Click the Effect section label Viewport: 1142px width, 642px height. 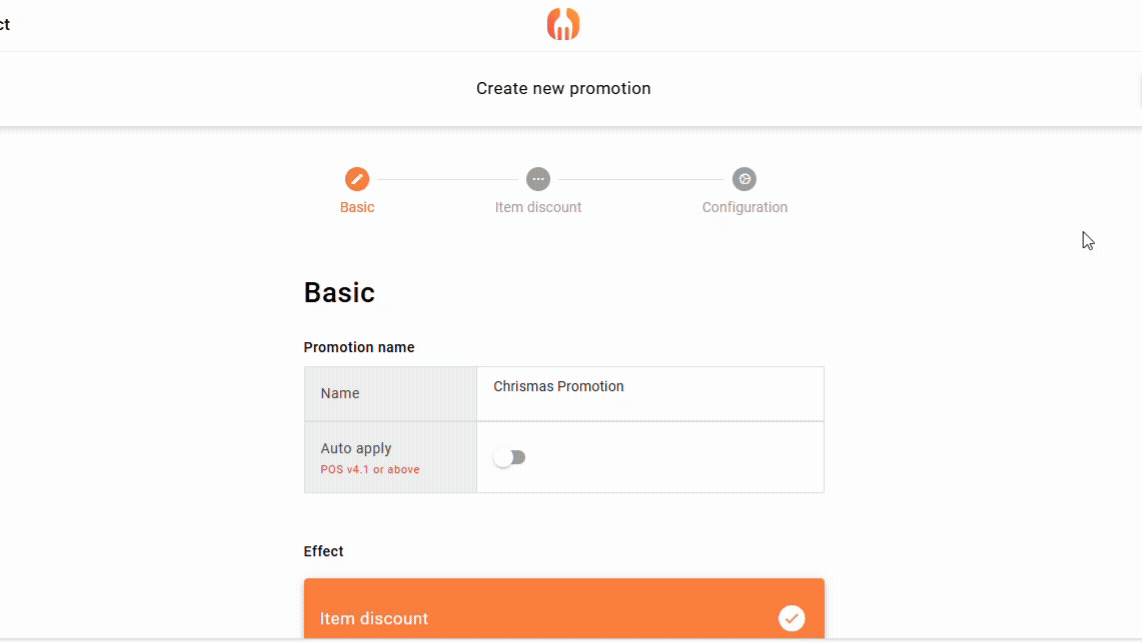[x=323, y=551]
